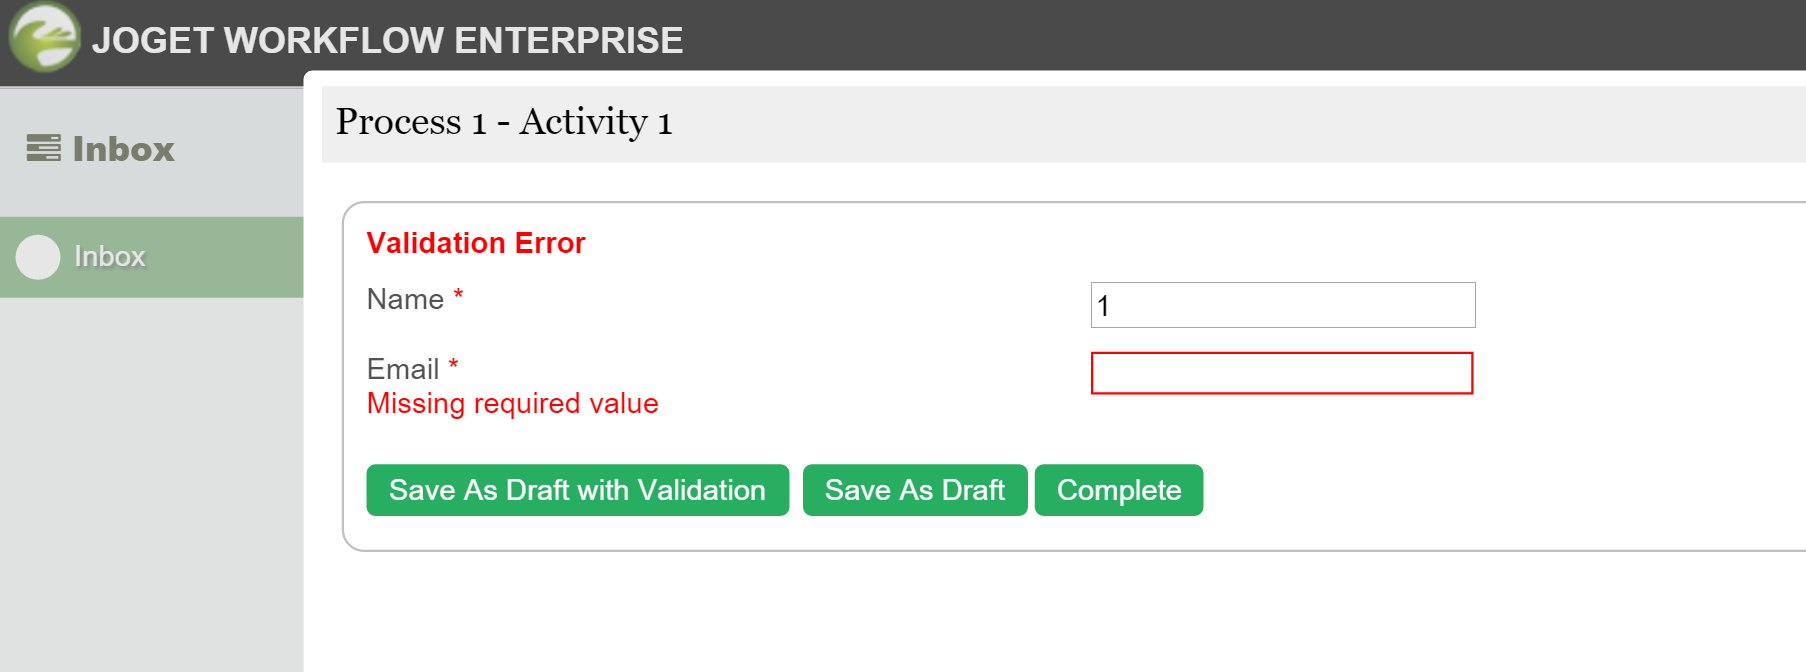Click the Joget logo icon

[x=44, y=37]
